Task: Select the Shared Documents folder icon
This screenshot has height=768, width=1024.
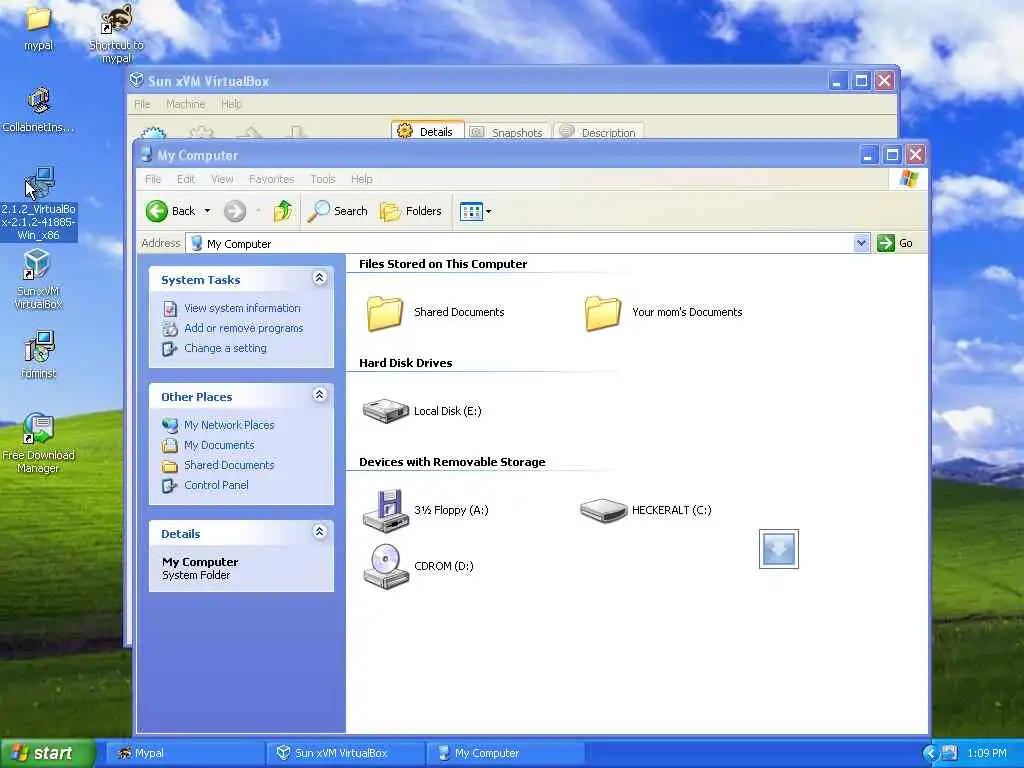Action: [x=385, y=313]
